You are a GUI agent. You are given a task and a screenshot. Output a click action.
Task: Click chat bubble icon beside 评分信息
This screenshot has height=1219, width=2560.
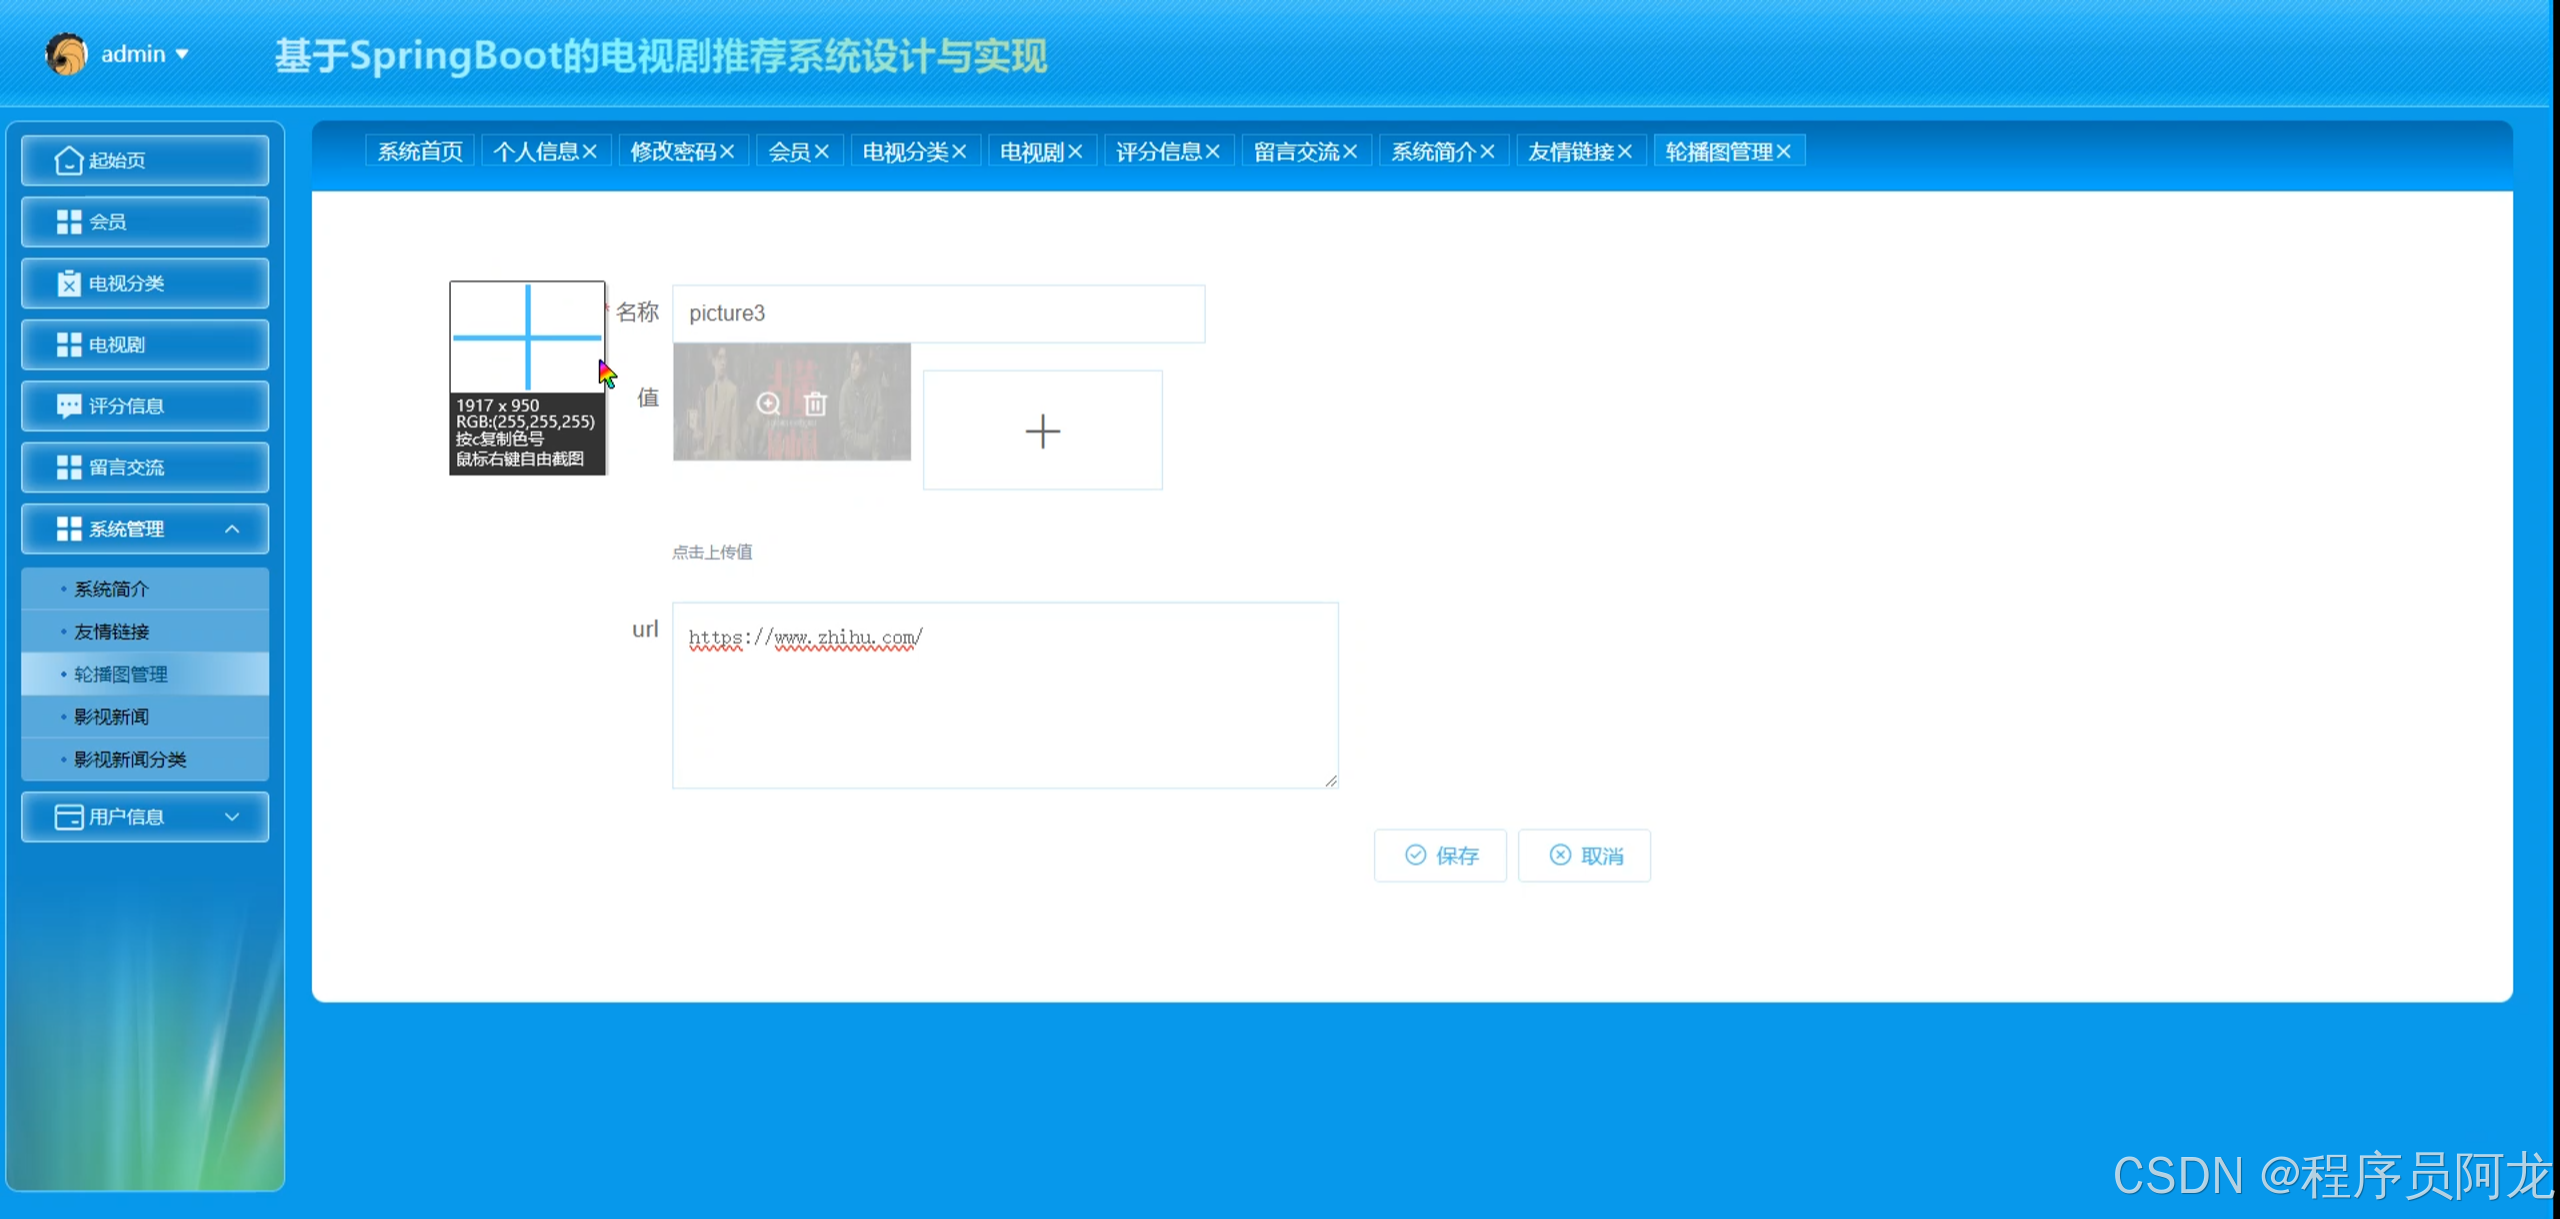click(x=68, y=406)
